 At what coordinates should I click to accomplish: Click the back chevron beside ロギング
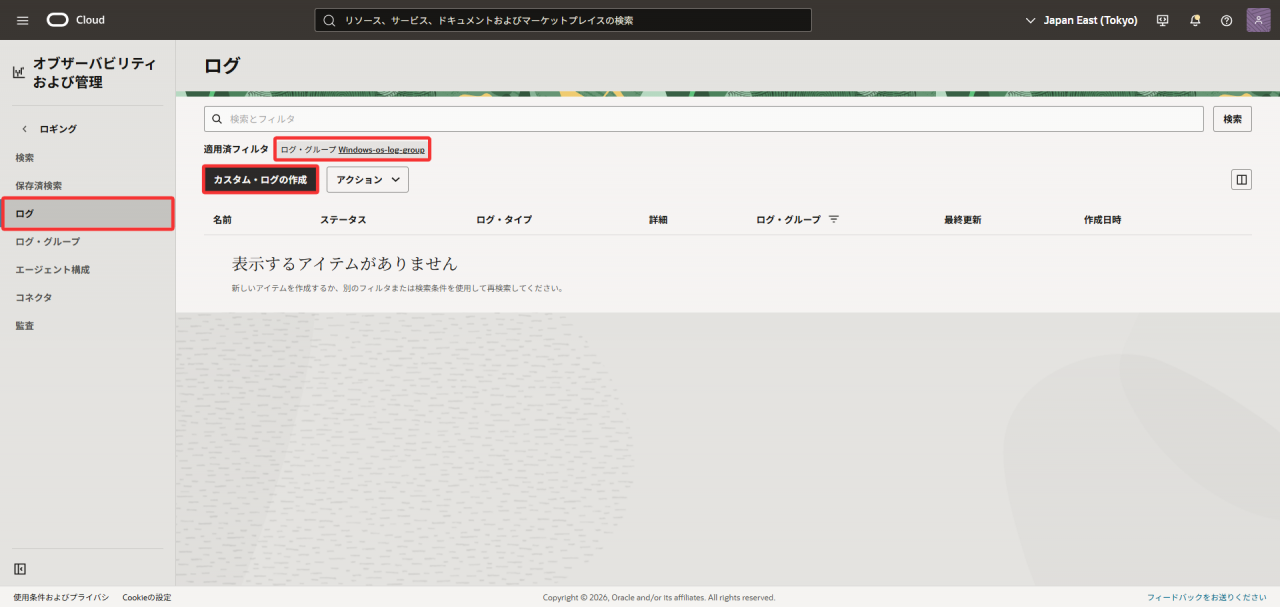click(24, 129)
